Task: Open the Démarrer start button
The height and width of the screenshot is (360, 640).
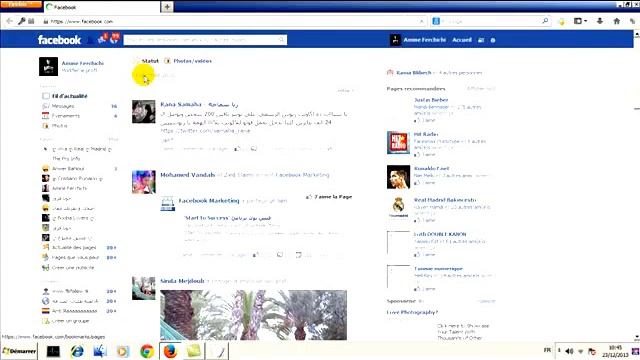Action: coord(19,351)
